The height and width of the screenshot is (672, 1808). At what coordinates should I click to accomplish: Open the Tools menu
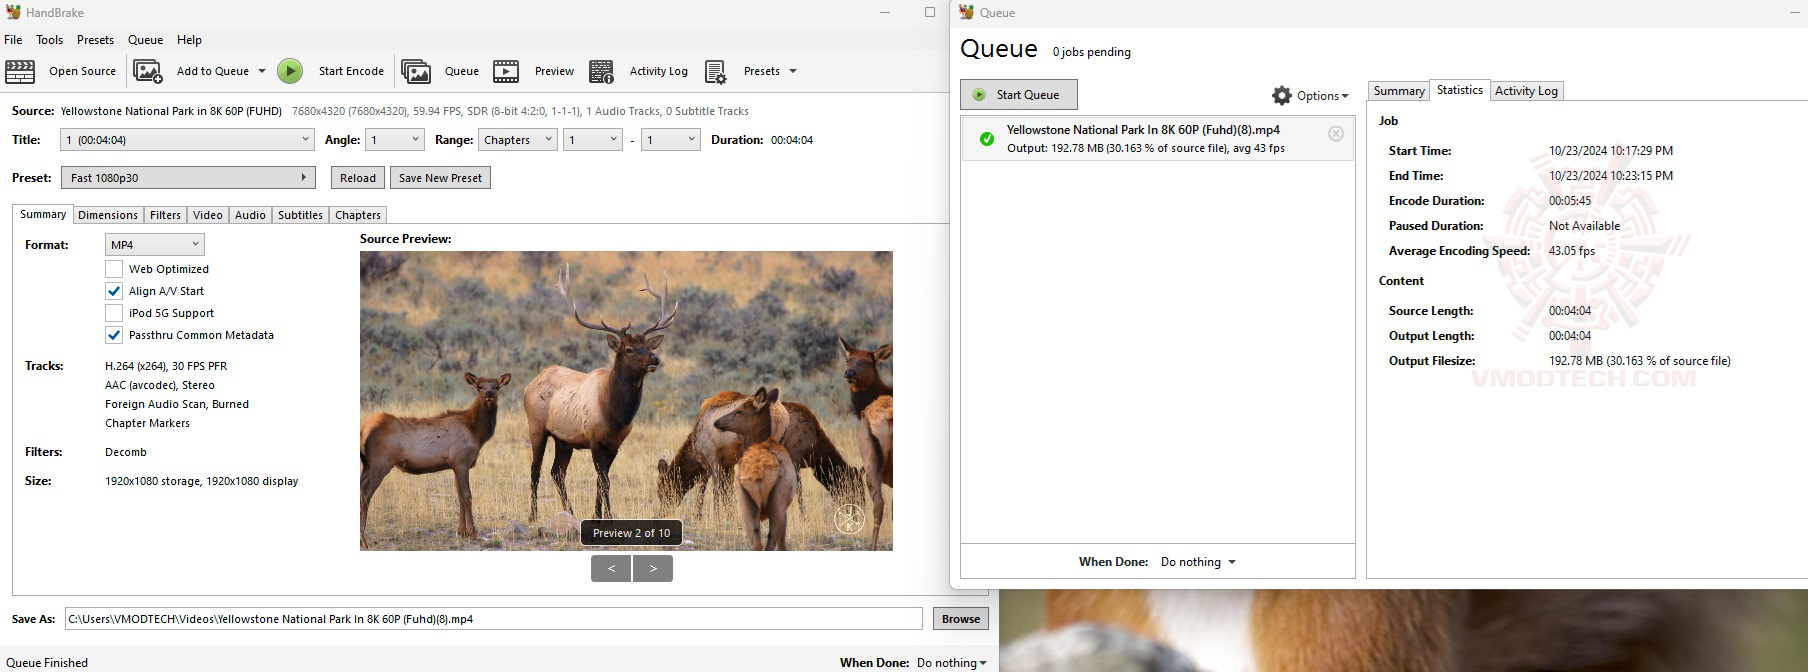click(49, 40)
